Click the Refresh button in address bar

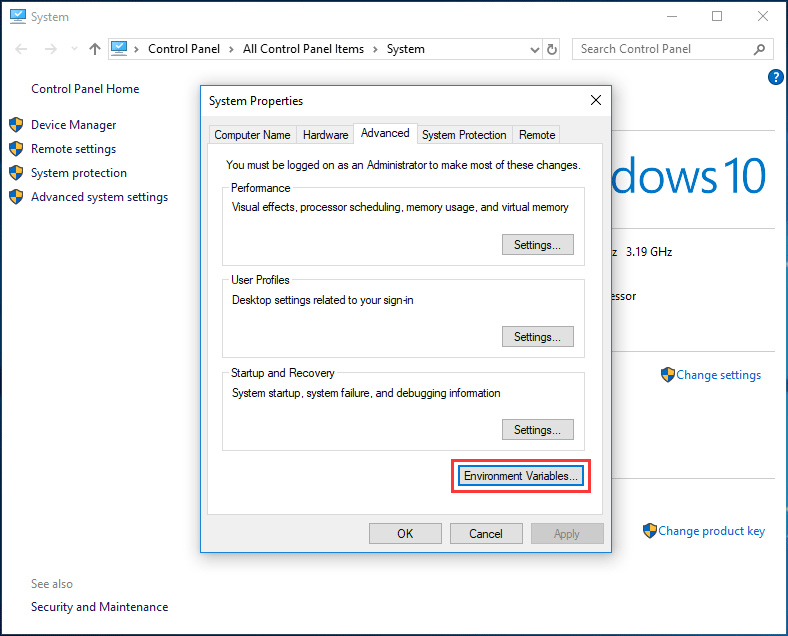[x=551, y=49]
